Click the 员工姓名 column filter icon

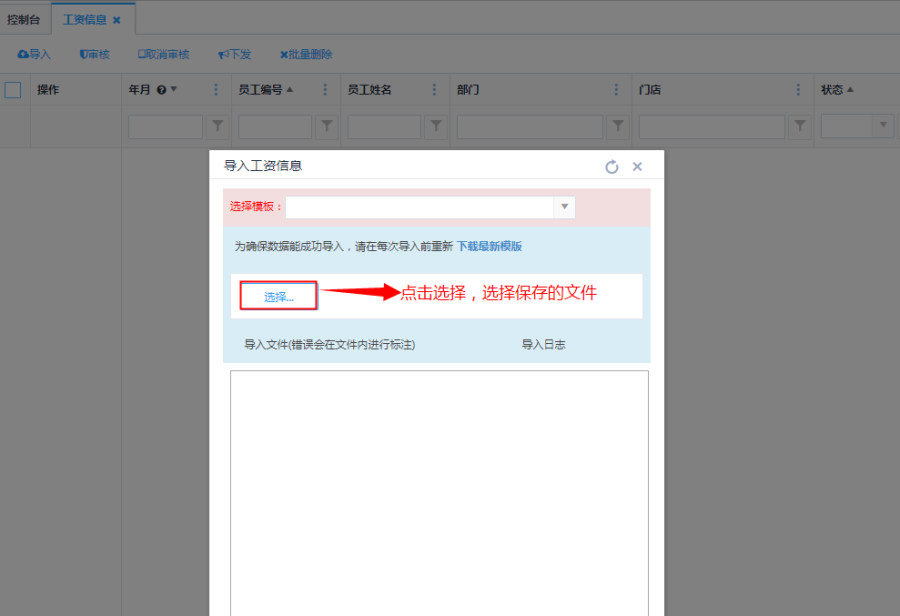(435, 126)
